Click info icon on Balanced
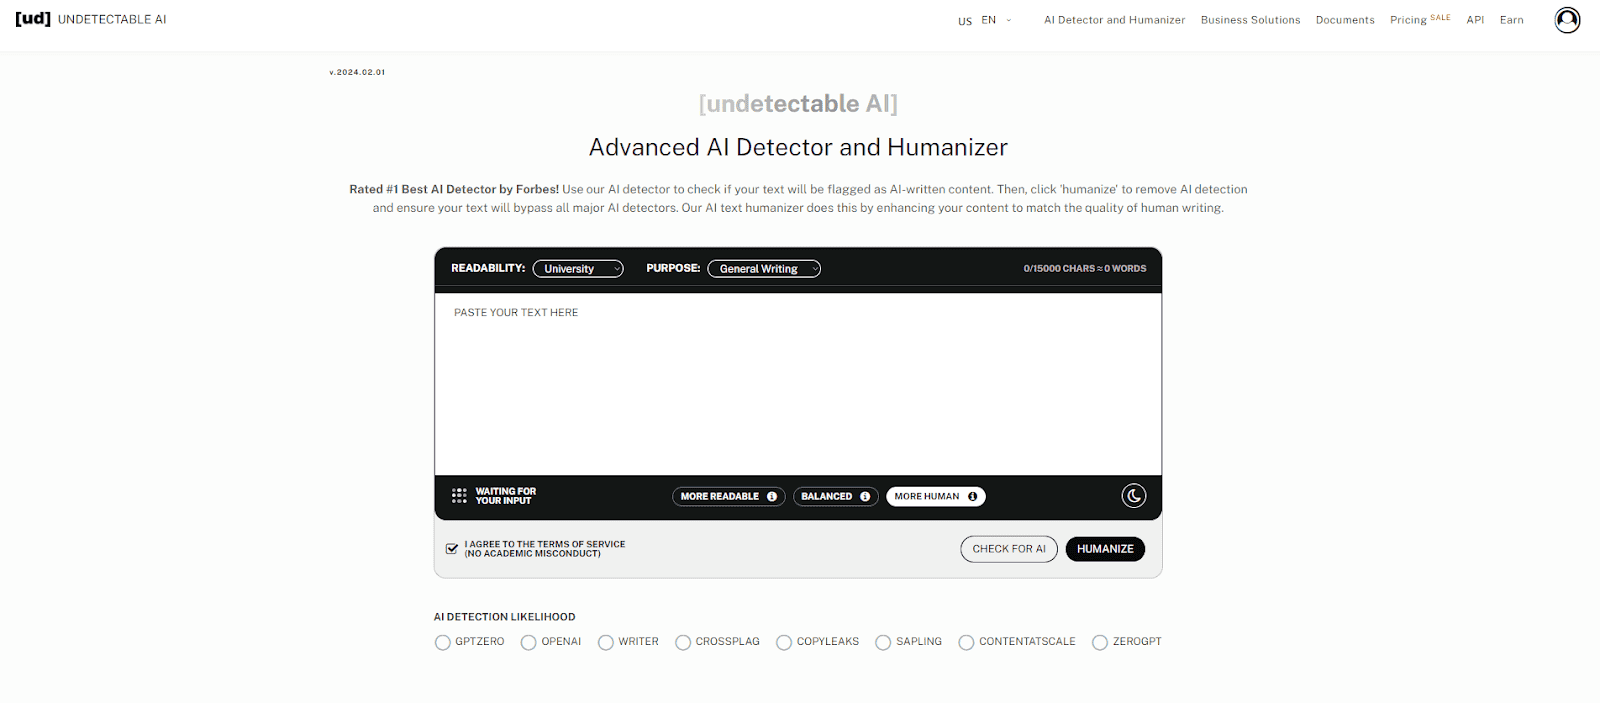1600x703 pixels. click(x=865, y=497)
